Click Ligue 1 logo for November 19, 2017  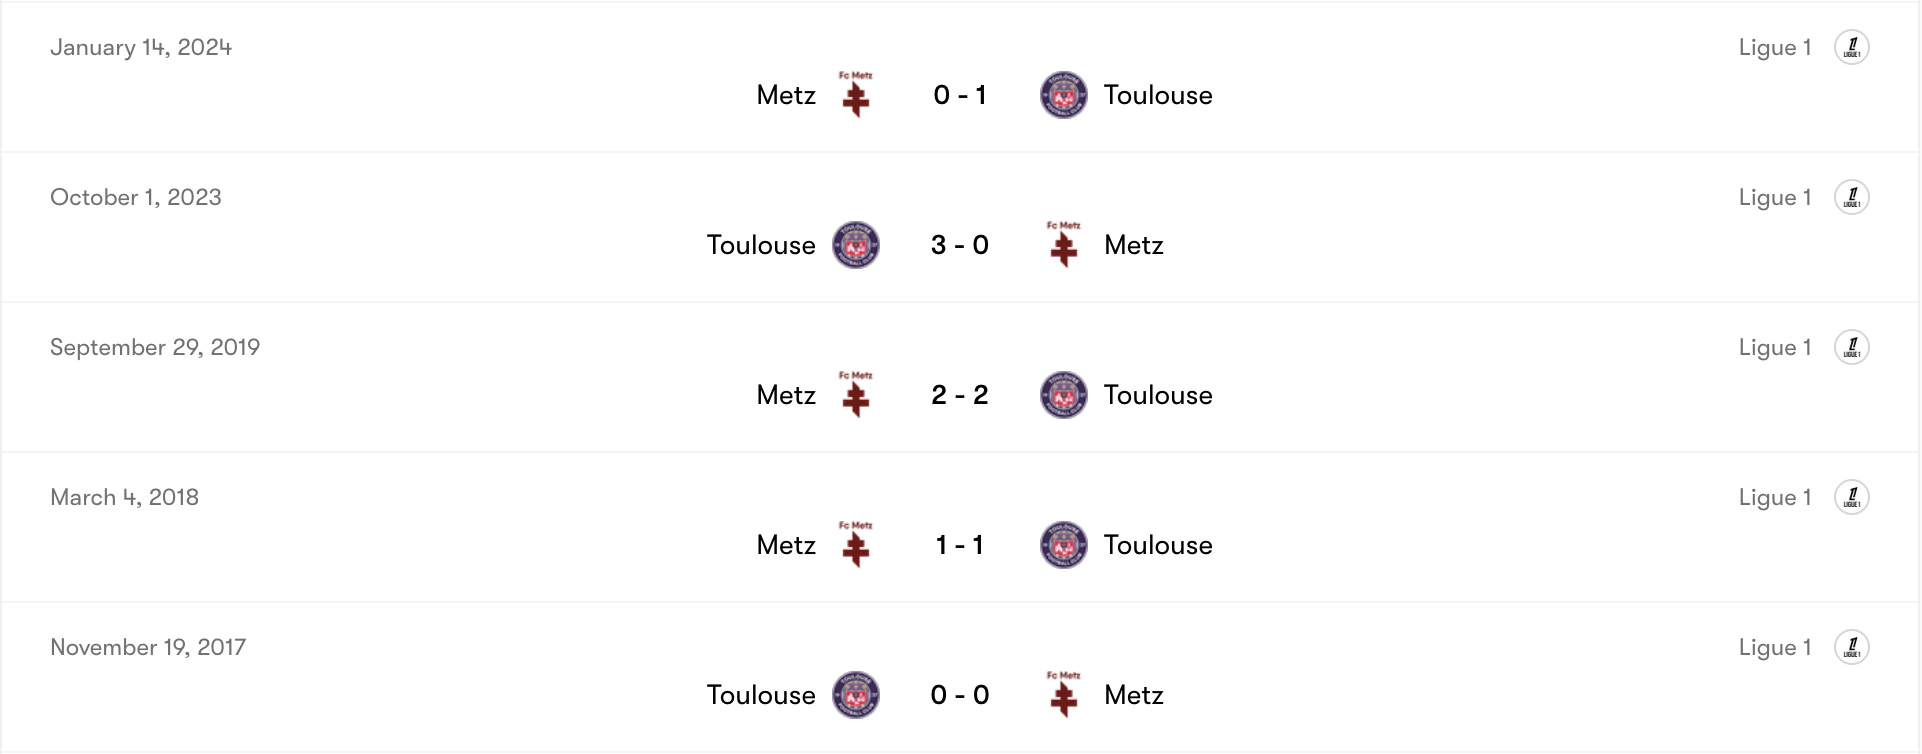[x=1851, y=647]
